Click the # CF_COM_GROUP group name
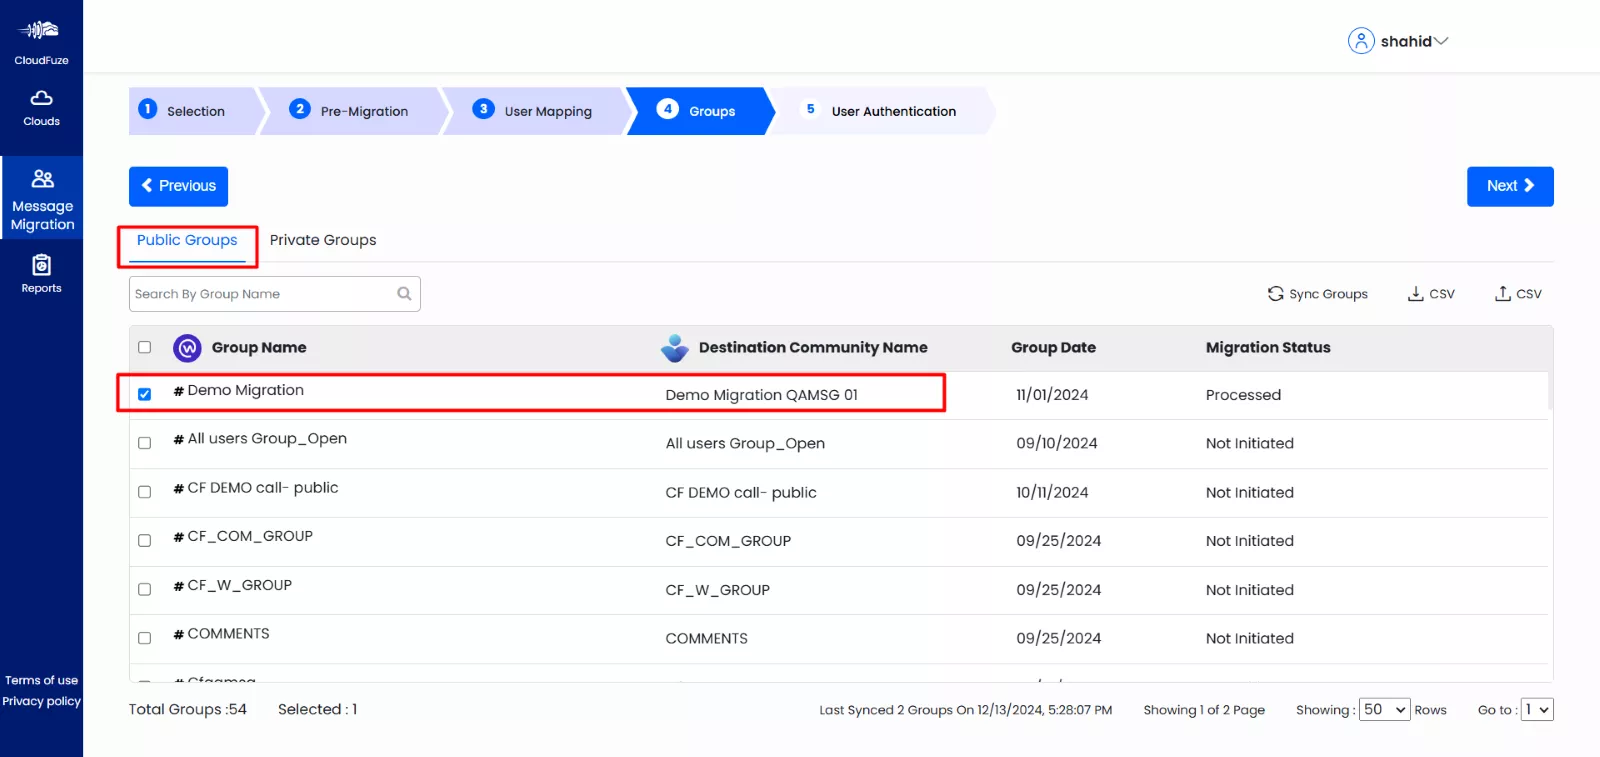Screen dimensions: 1600x757 [x=243, y=536]
